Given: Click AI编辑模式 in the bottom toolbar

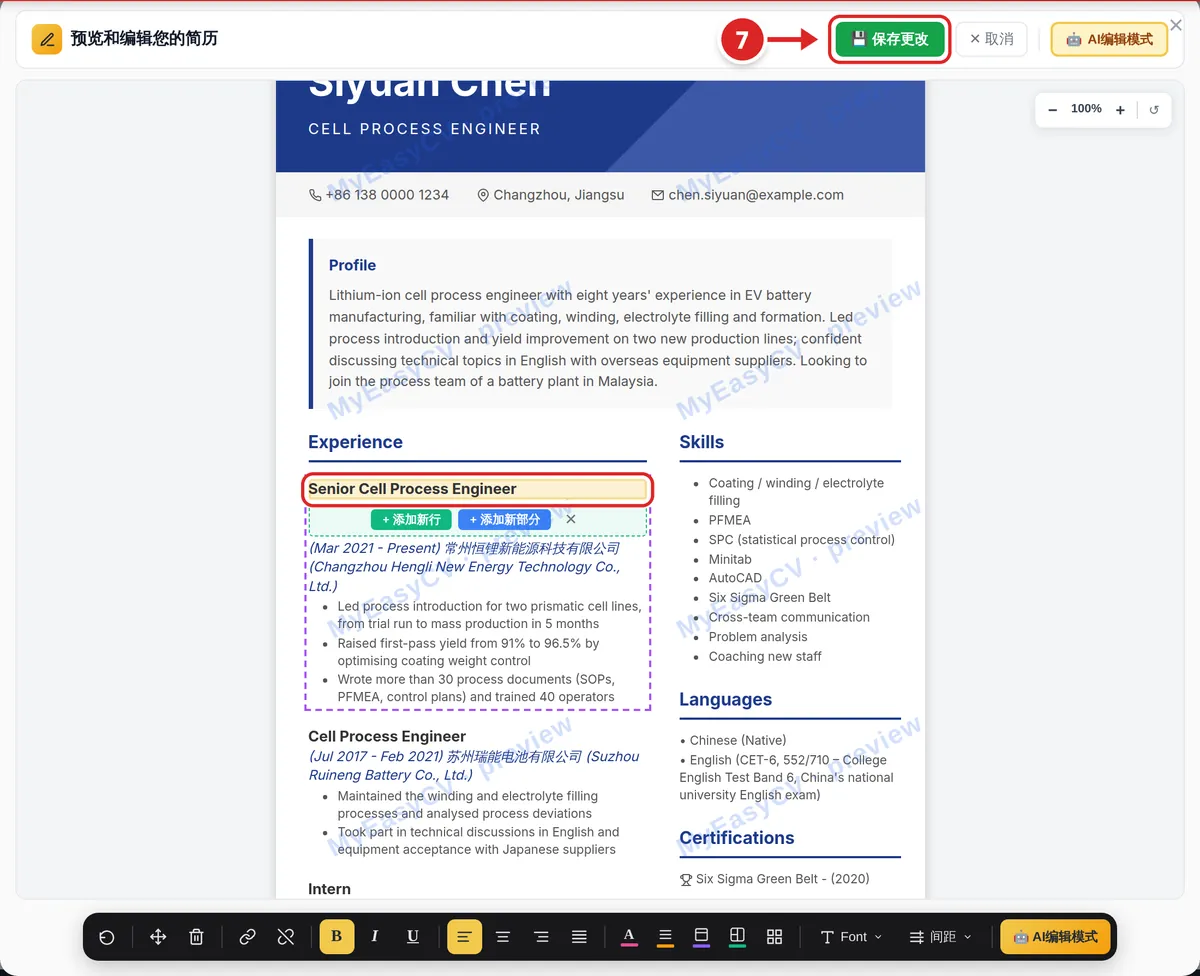Looking at the screenshot, I should [x=1055, y=937].
